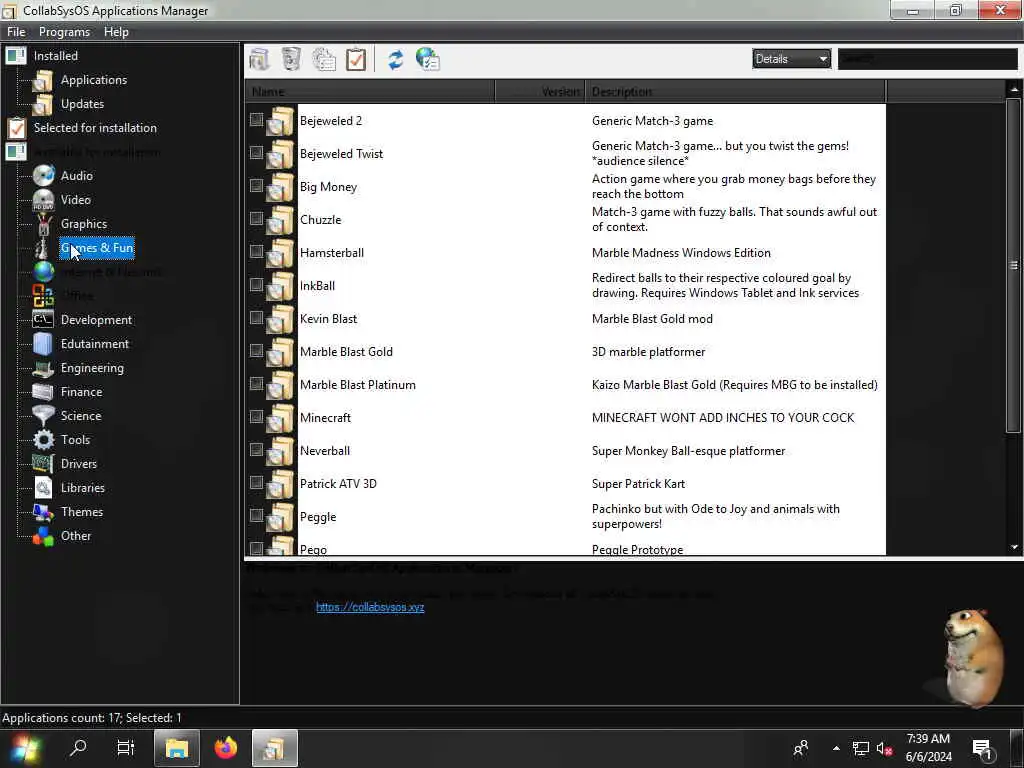Select the Patrick ATV 3D row
This screenshot has height=768, width=1024.
[x=566, y=484]
